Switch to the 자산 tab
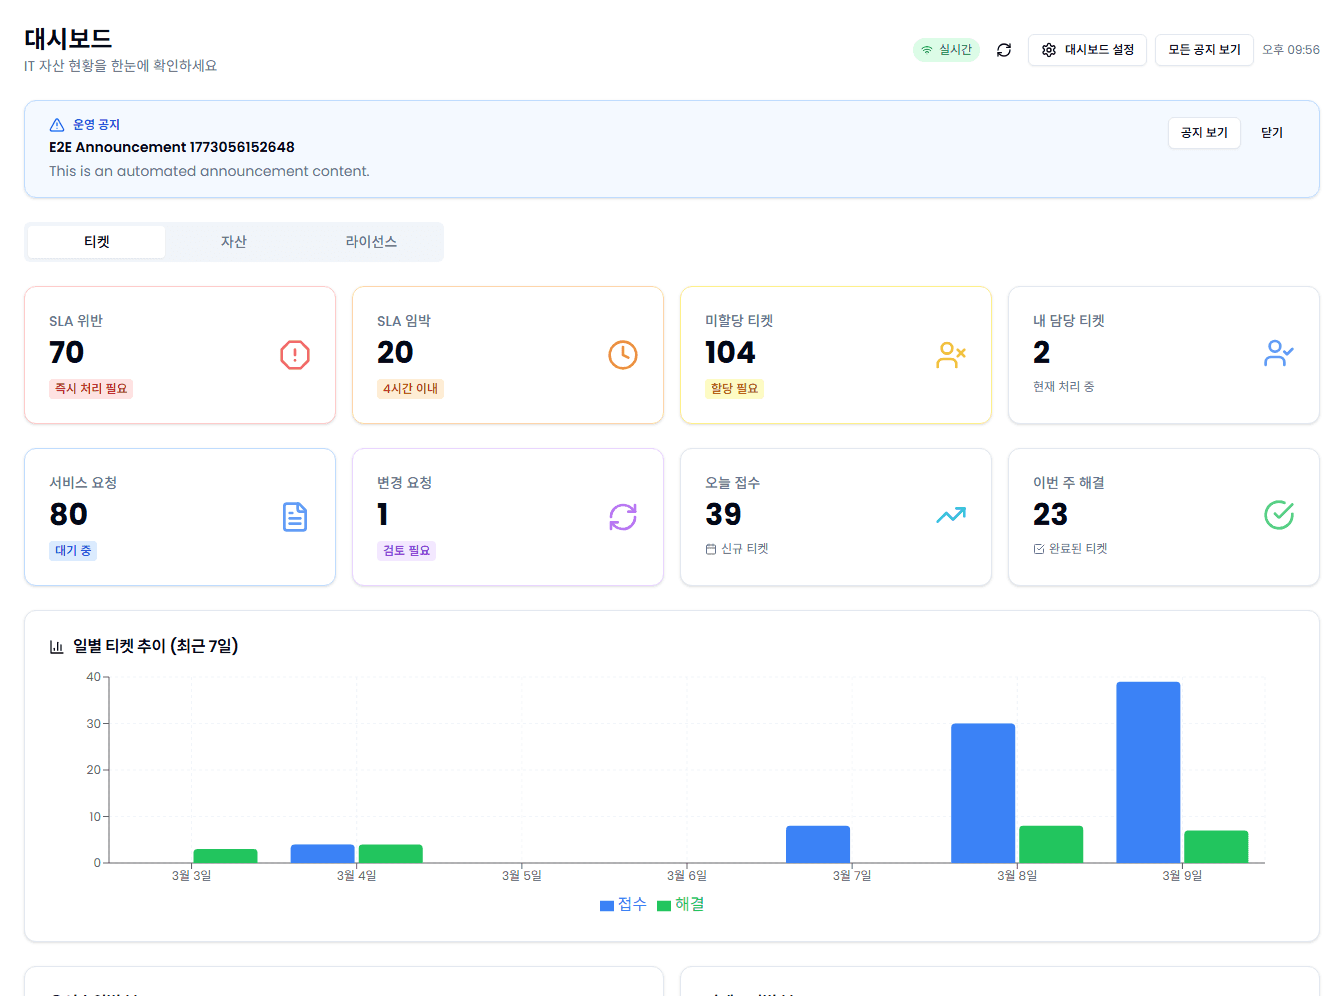The width and height of the screenshot is (1344, 996). [x=234, y=242]
